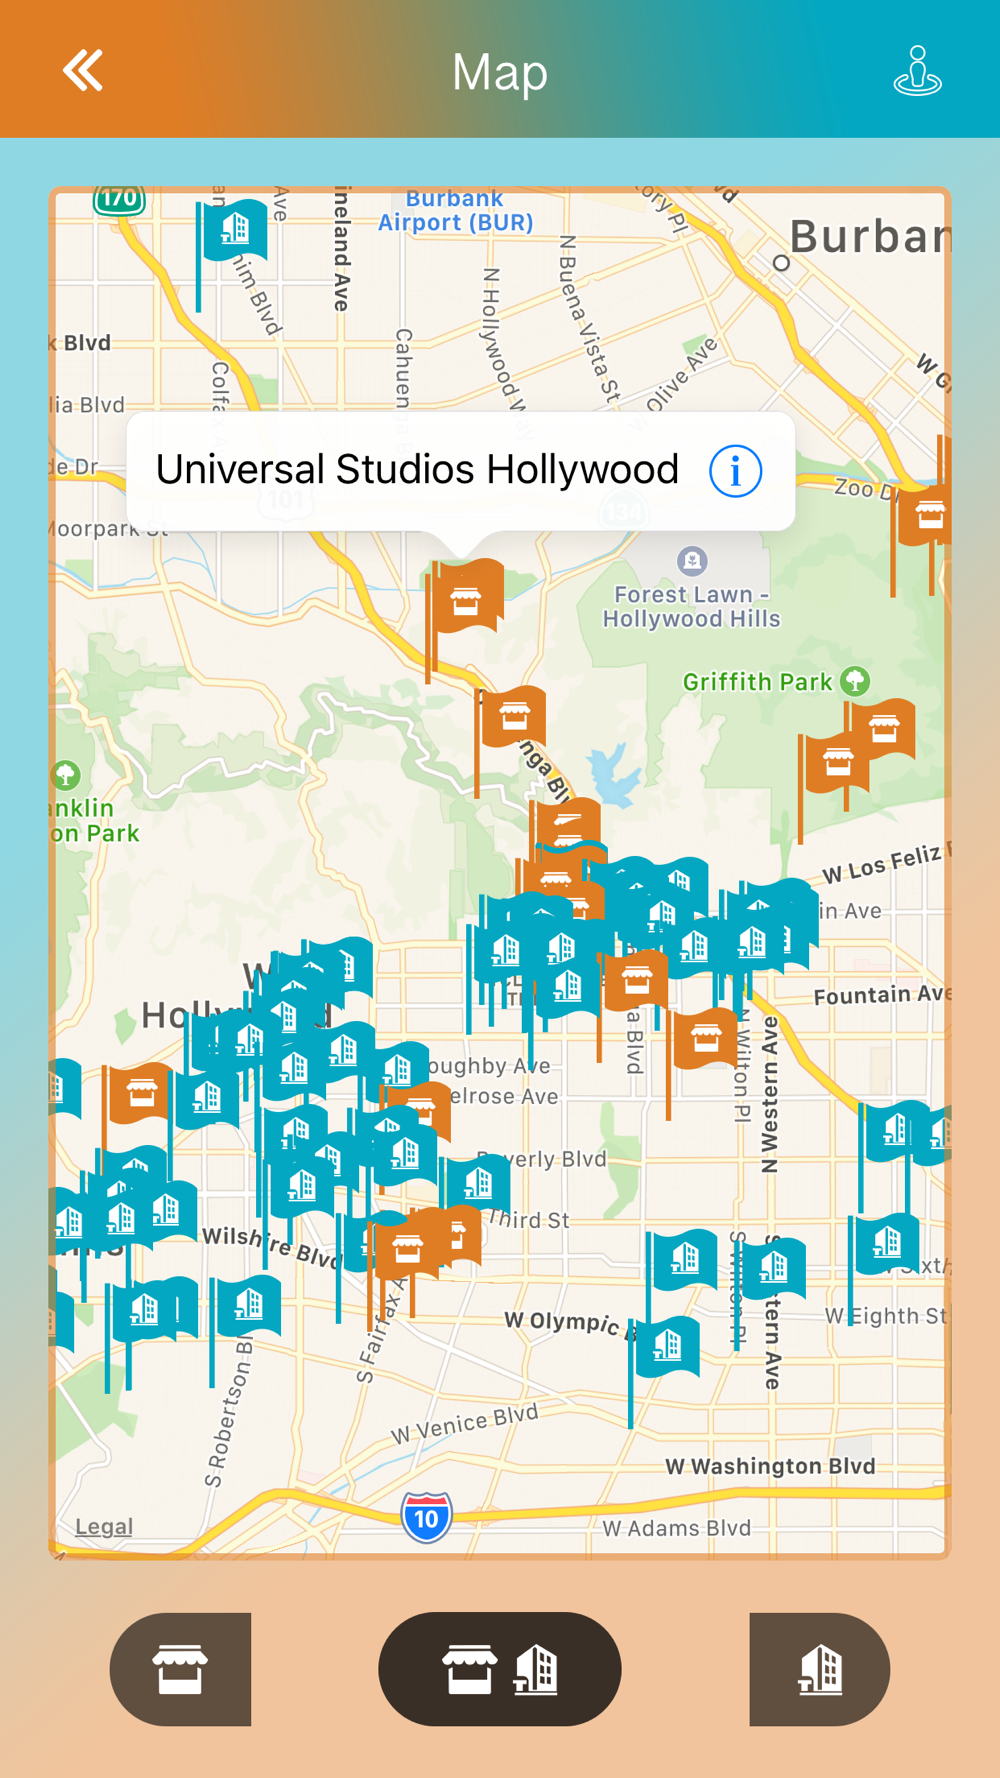Tap the Map title in header
Screen dimensions: 1000x1778
500,72
